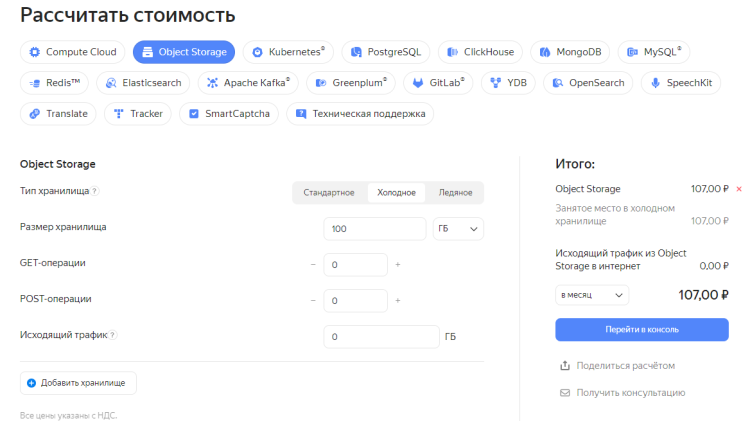Expand the в месяц billing period dropdown
750x421 pixels.
[x=592, y=295]
